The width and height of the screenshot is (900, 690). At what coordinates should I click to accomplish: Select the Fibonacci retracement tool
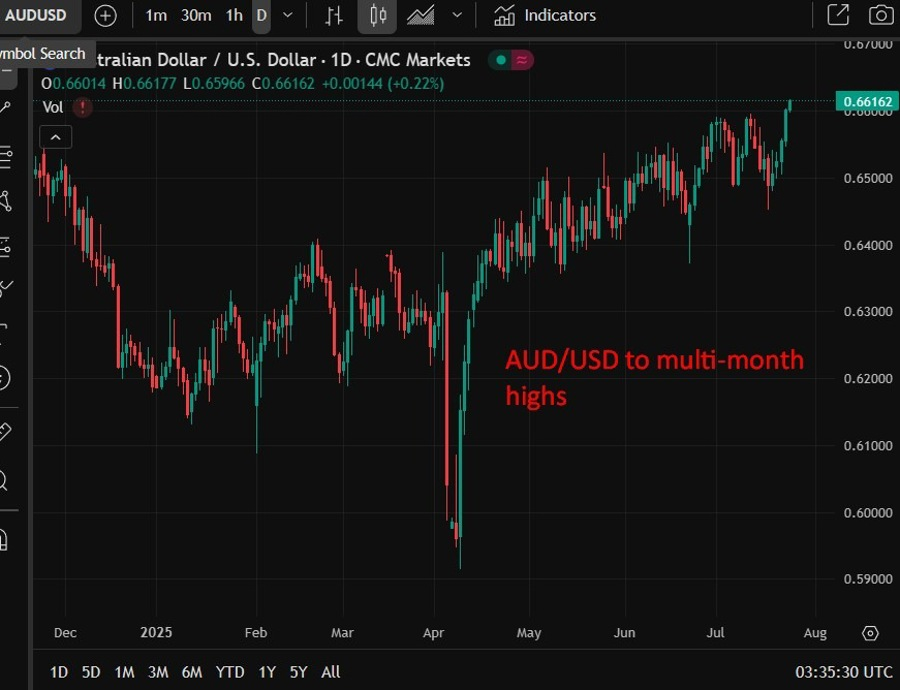[5, 157]
